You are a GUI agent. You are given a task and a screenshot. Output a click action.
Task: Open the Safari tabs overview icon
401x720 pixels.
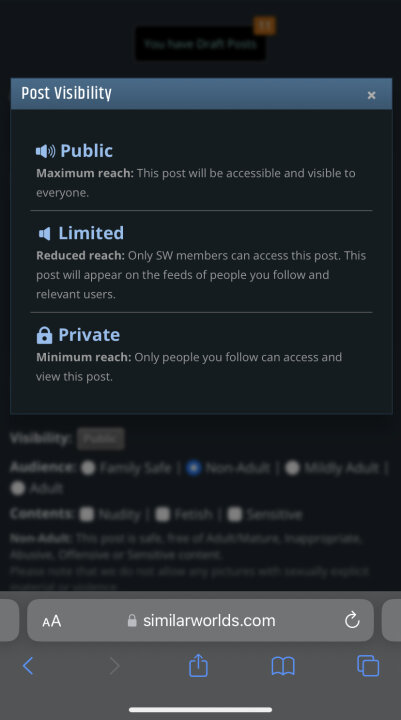point(368,665)
